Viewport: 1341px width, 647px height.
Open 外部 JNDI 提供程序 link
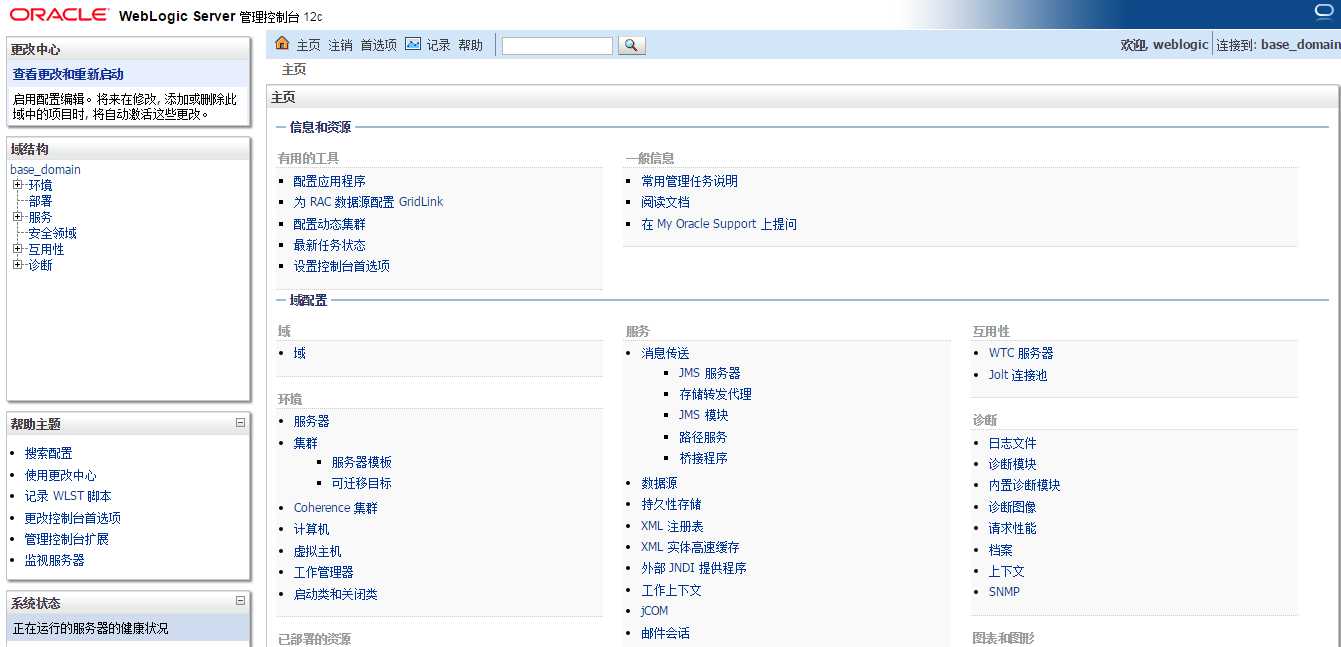[x=694, y=568]
